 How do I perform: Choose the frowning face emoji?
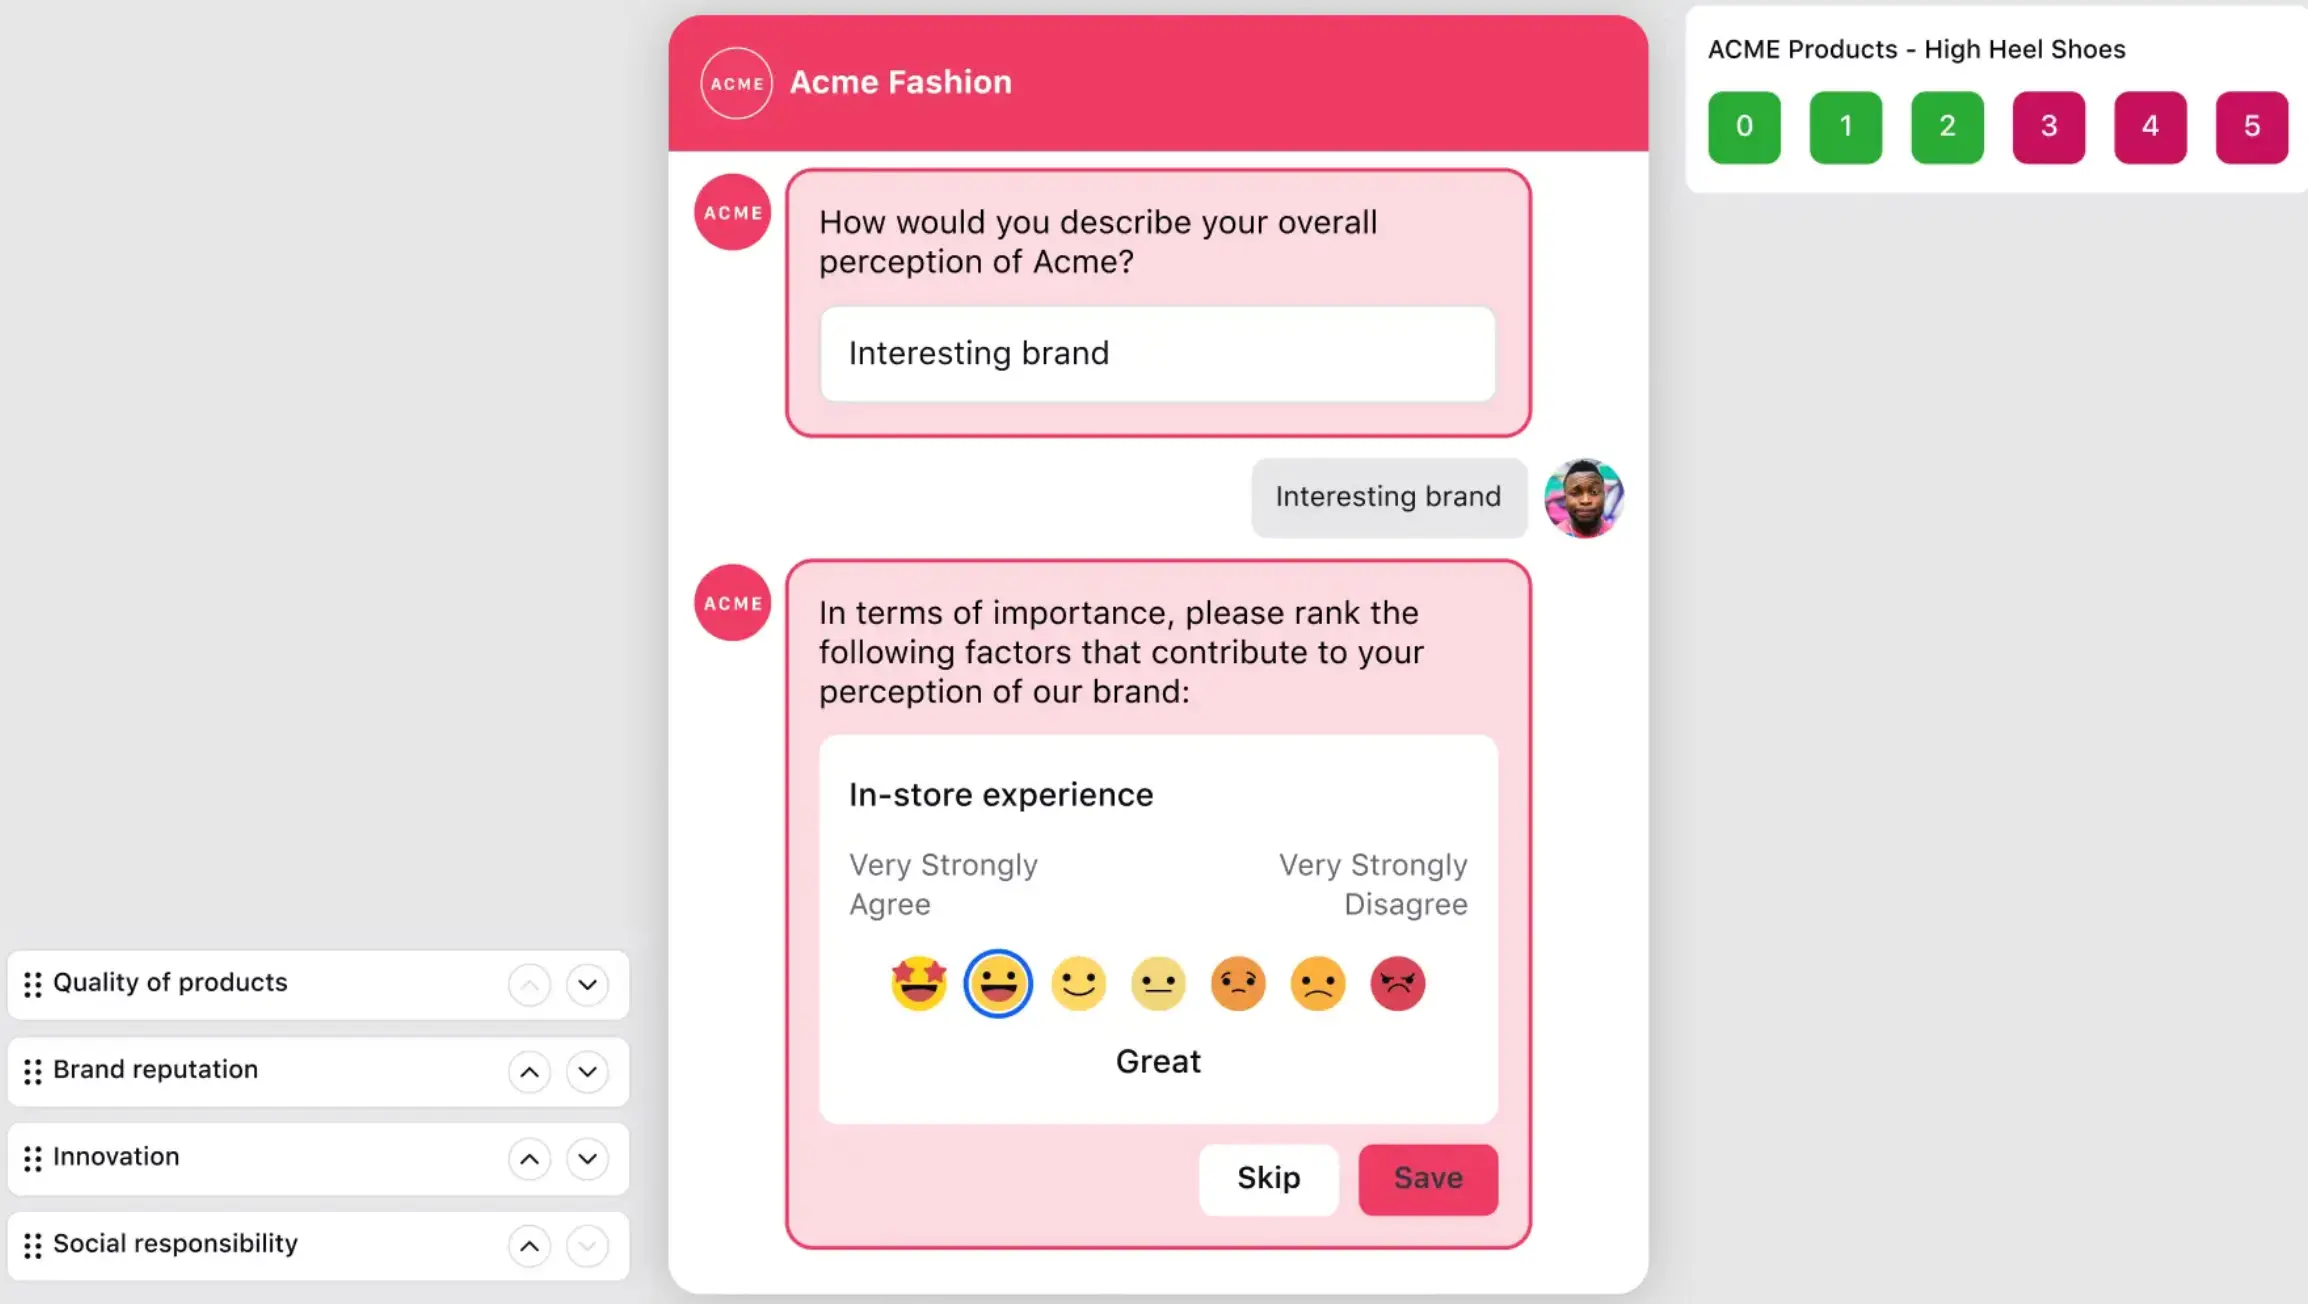(x=1318, y=984)
